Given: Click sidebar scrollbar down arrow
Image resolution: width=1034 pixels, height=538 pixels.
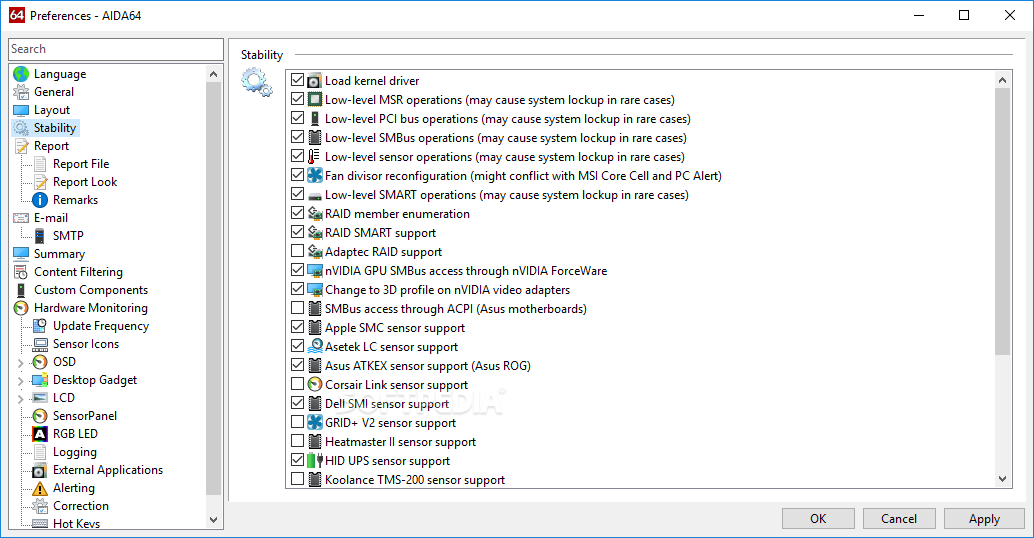Looking at the screenshot, I should [x=213, y=520].
